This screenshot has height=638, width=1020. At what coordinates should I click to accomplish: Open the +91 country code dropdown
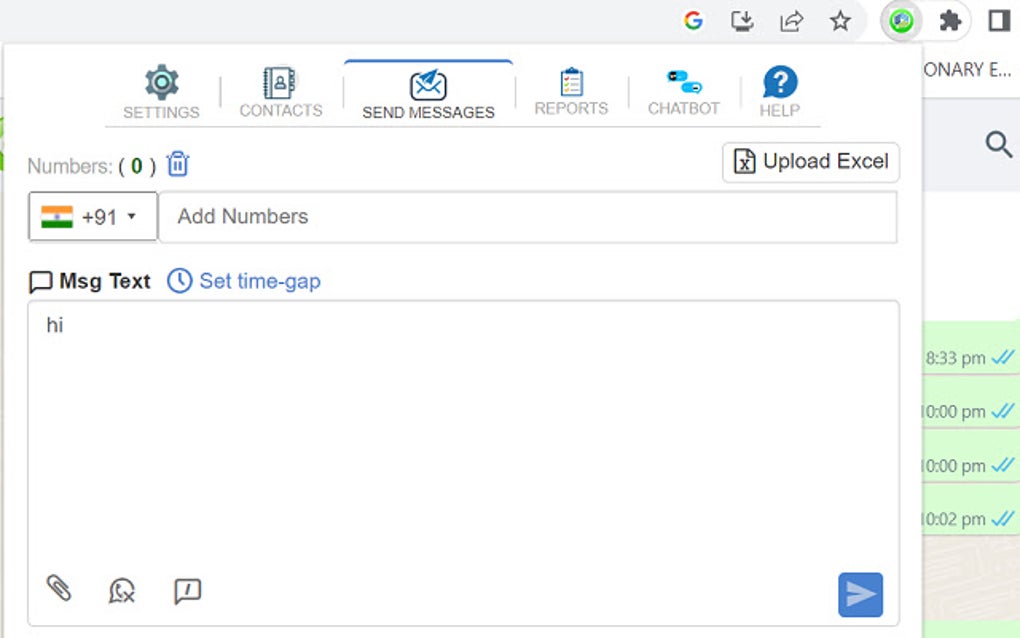pos(92,216)
